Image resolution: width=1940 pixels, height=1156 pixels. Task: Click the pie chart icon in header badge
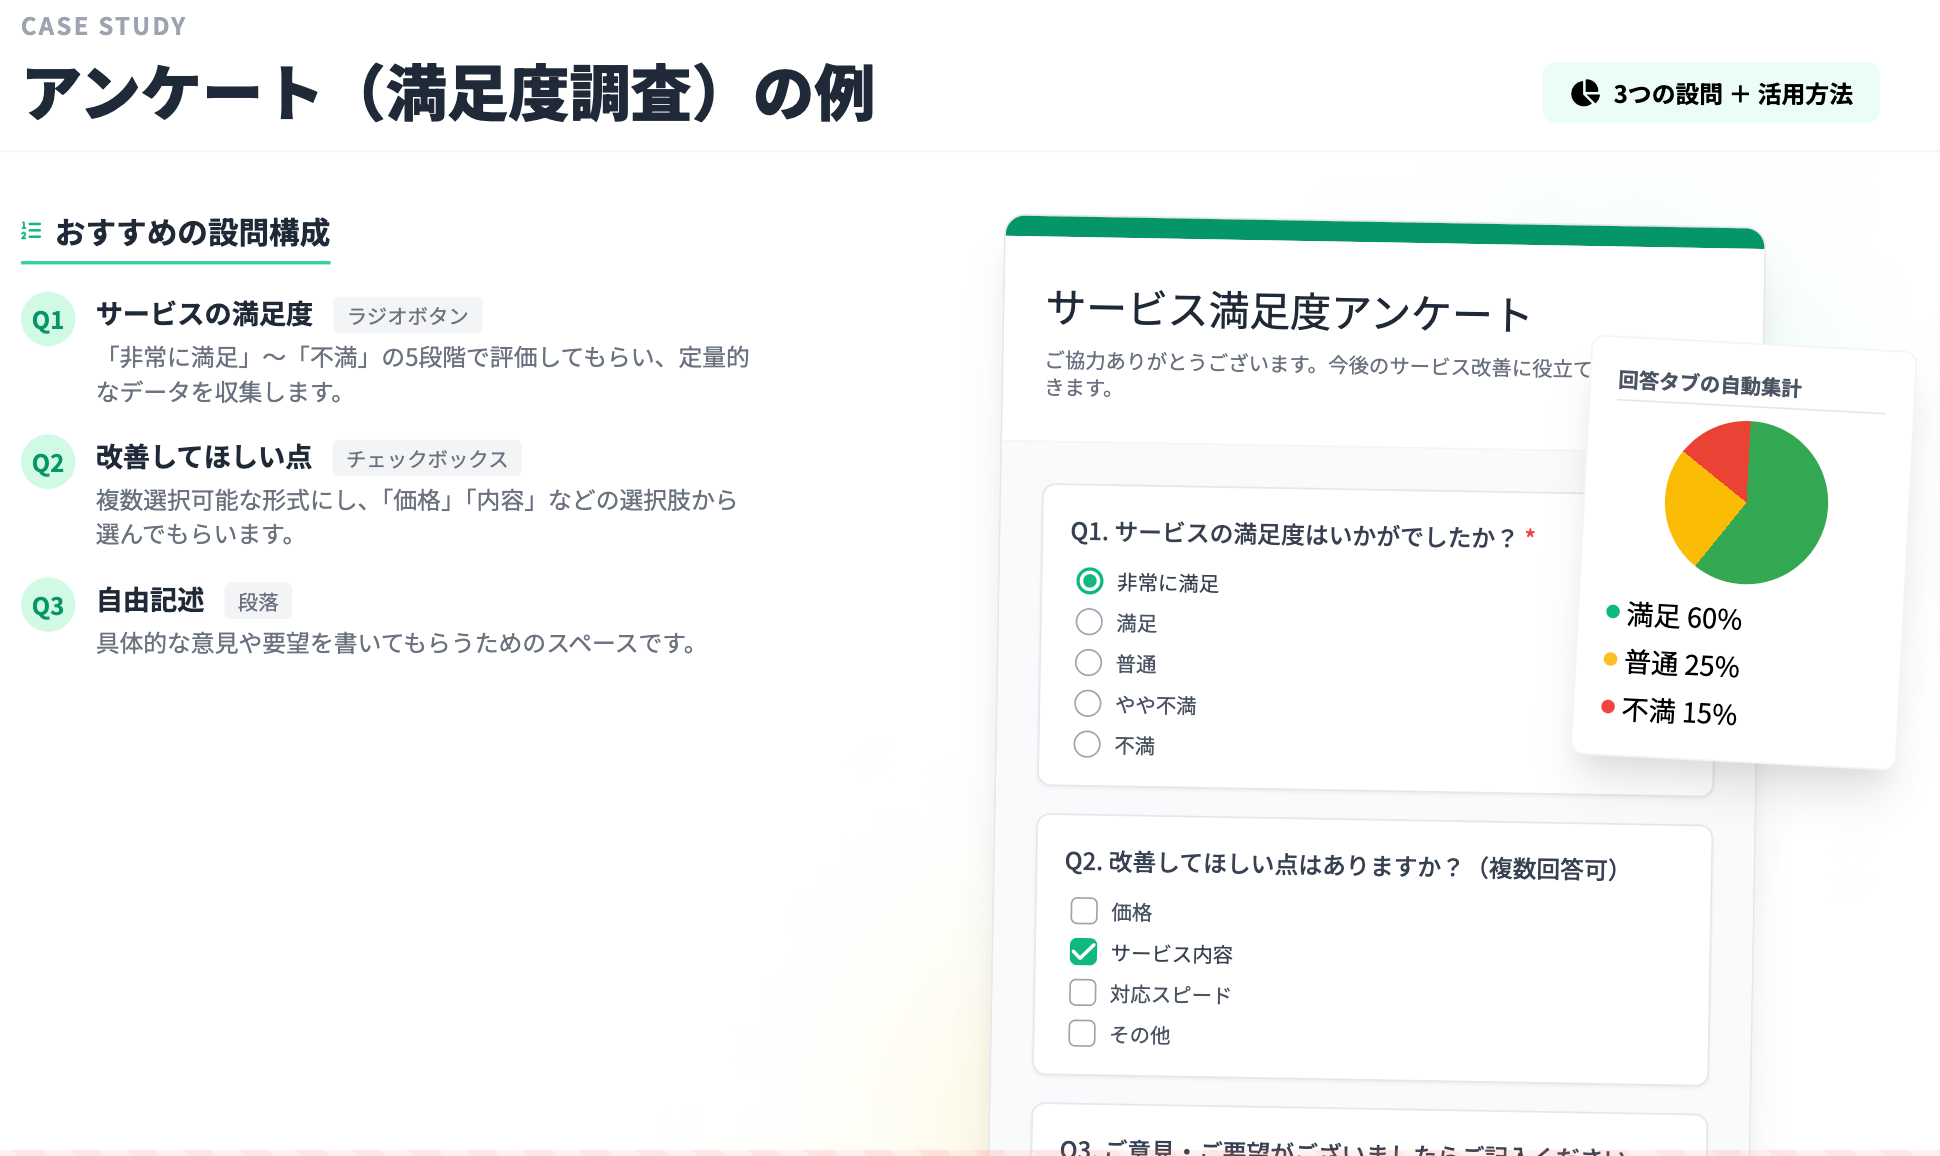(x=1585, y=93)
